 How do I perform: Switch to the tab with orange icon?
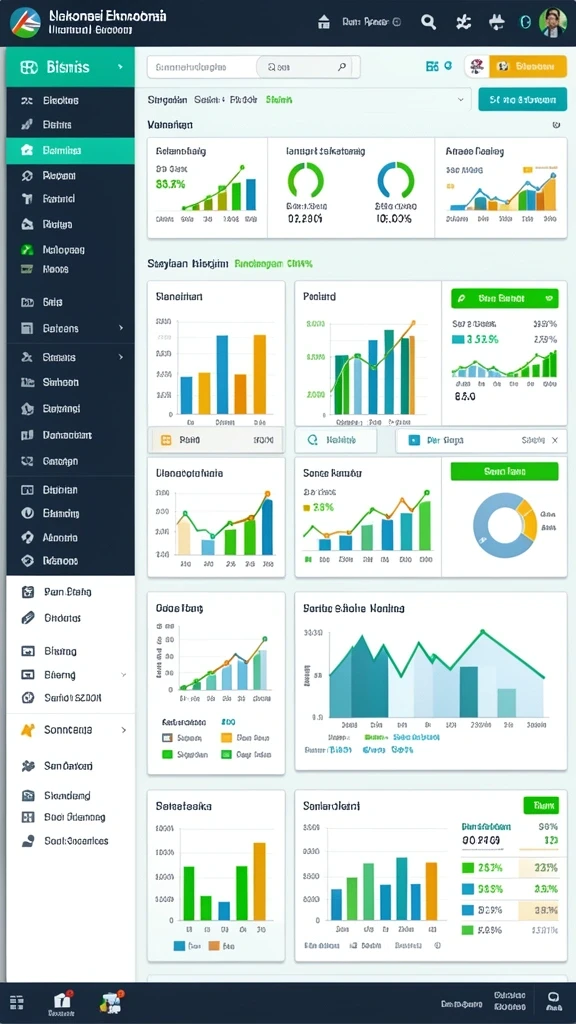pyautogui.click(x=216, y=441)
